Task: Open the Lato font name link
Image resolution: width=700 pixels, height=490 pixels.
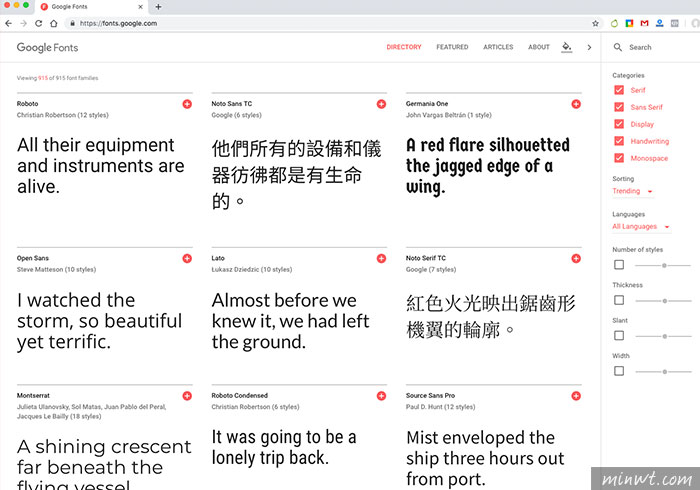Action: (x=218, y=258)
